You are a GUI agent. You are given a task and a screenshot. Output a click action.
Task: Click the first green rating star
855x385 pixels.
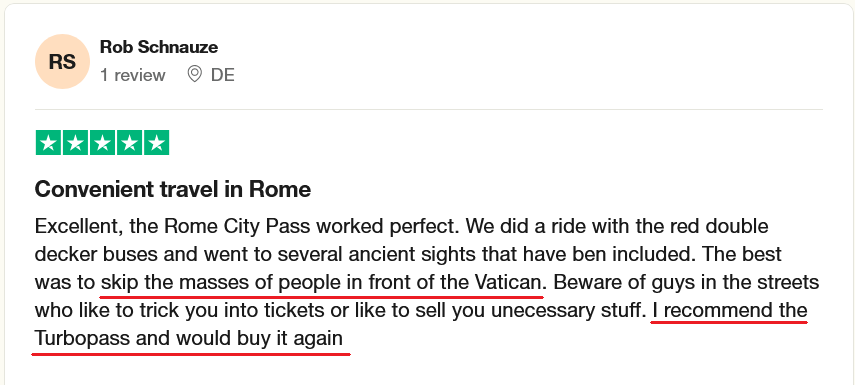(49, 143)
